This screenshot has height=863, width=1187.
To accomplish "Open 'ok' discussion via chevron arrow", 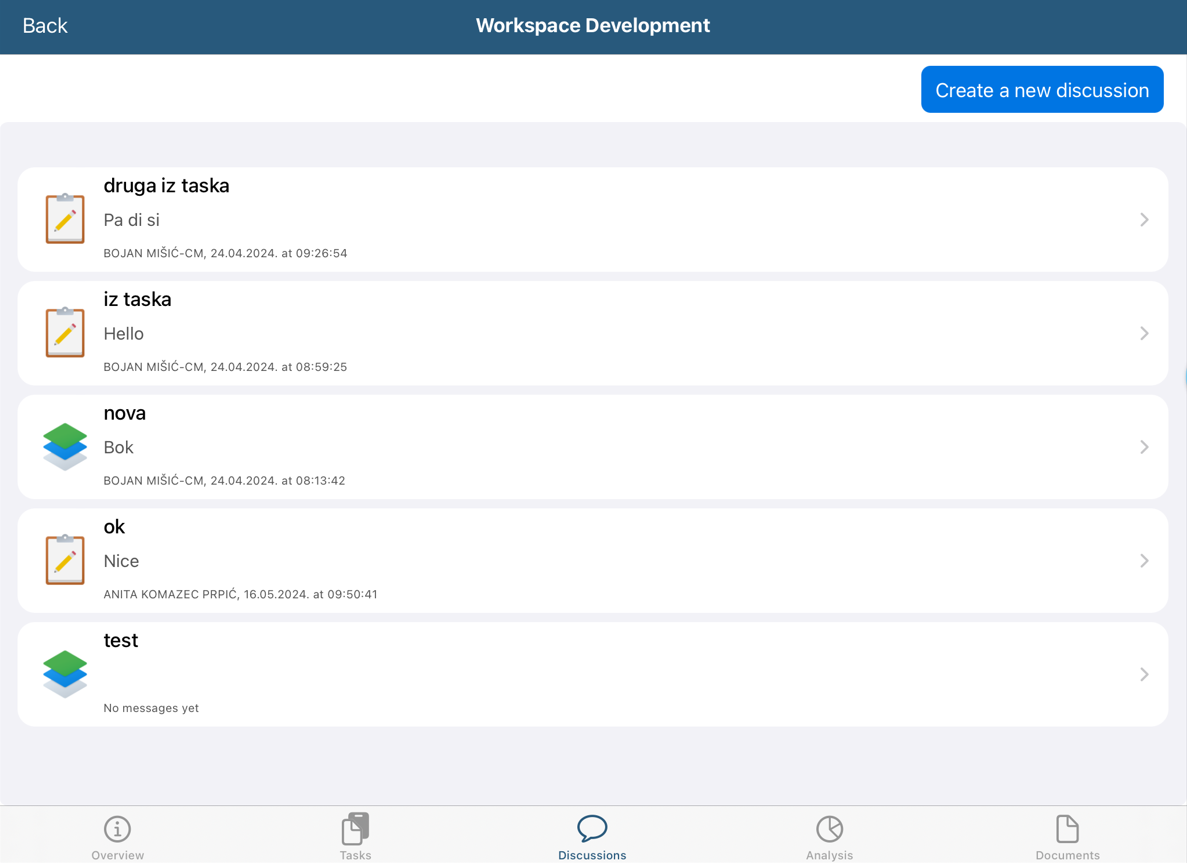I will 1144,561.
